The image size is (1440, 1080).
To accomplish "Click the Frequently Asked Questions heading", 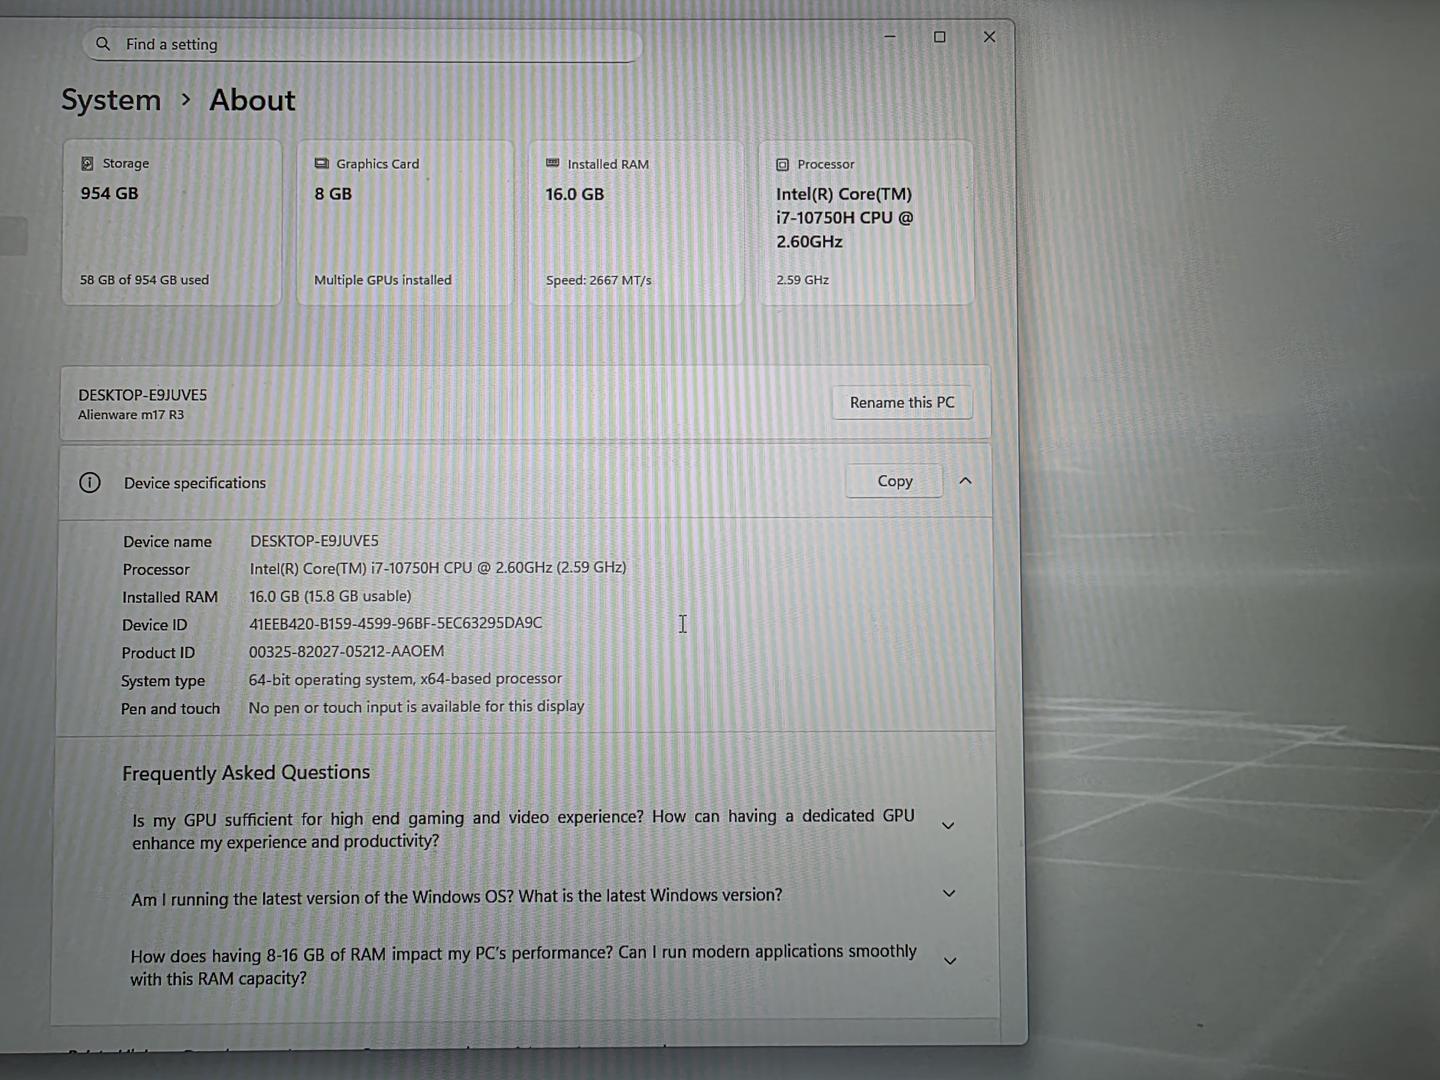I will (246, 773).
